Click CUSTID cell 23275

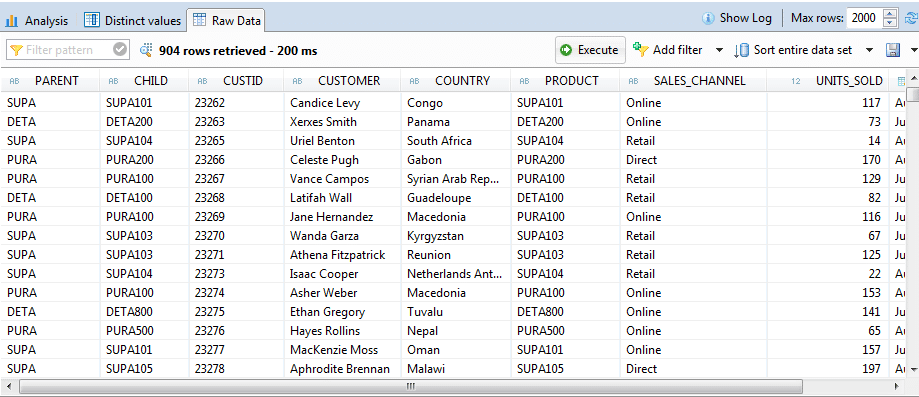[236, 312]
